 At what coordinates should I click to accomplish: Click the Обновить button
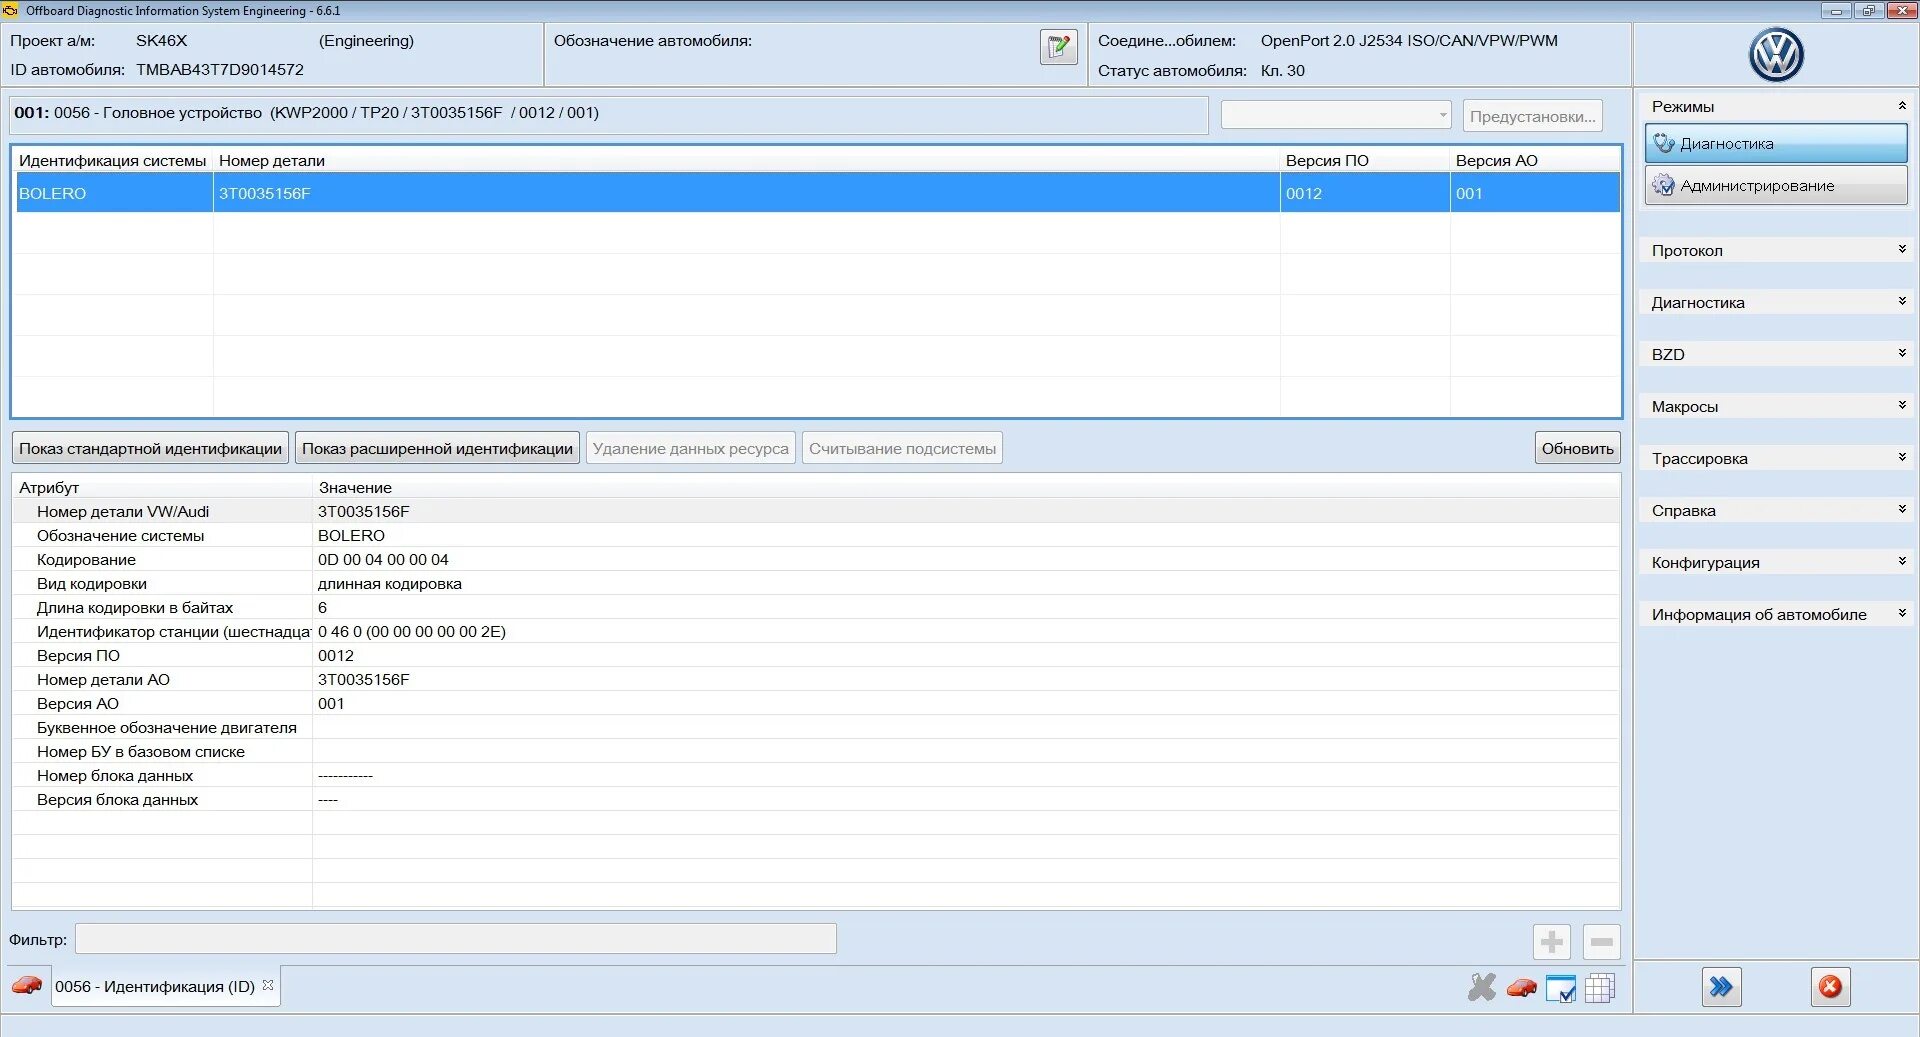(x=1577, y=448)
